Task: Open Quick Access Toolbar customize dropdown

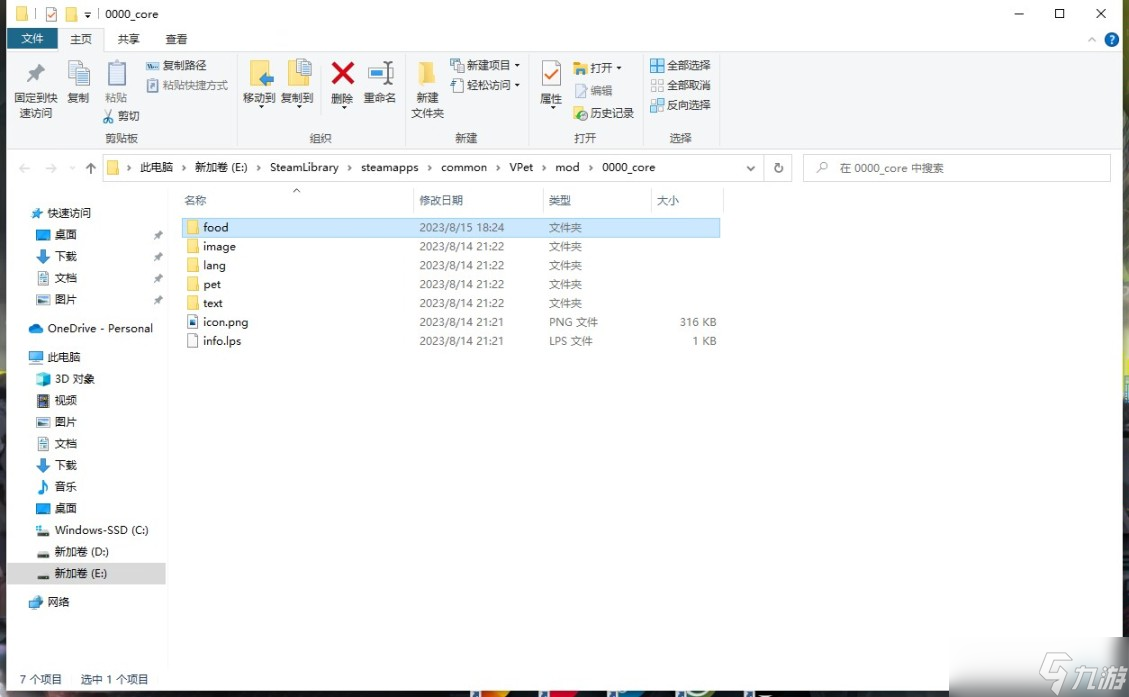Action: [x=87, y=14]
